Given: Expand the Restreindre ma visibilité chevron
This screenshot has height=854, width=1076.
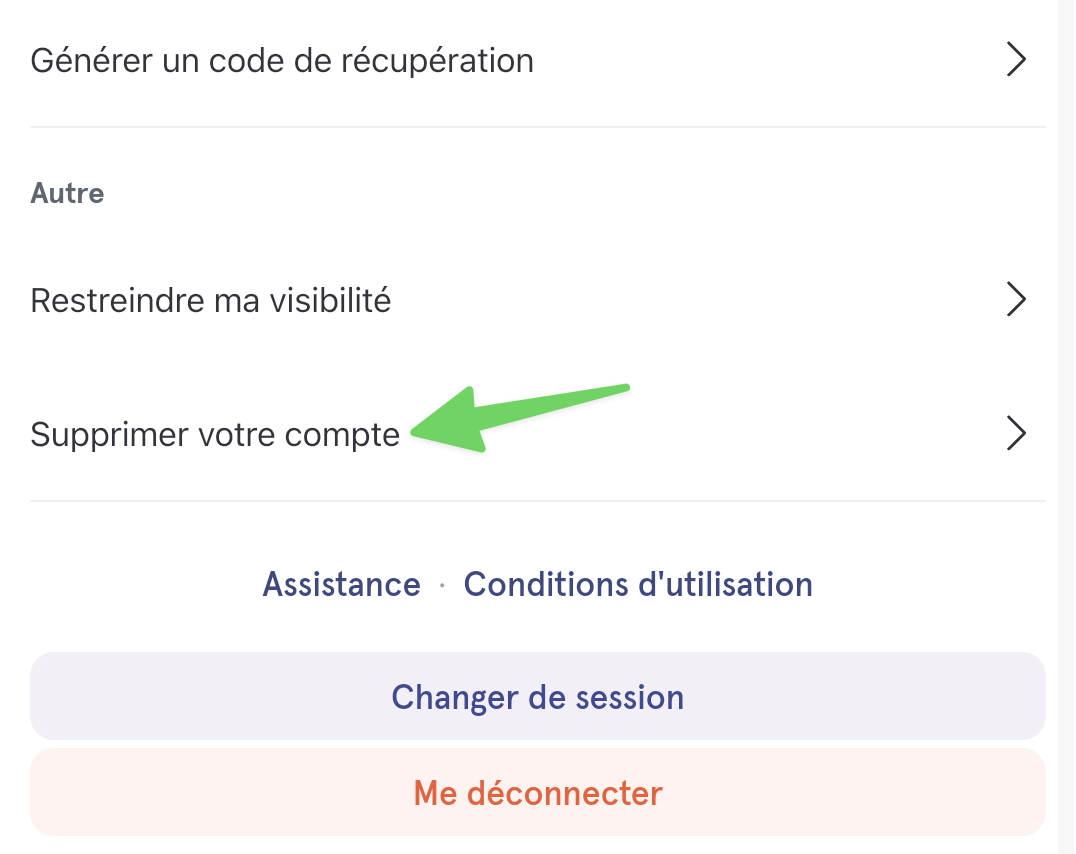Looking at the screenshot, I should tap(1016, 299).
